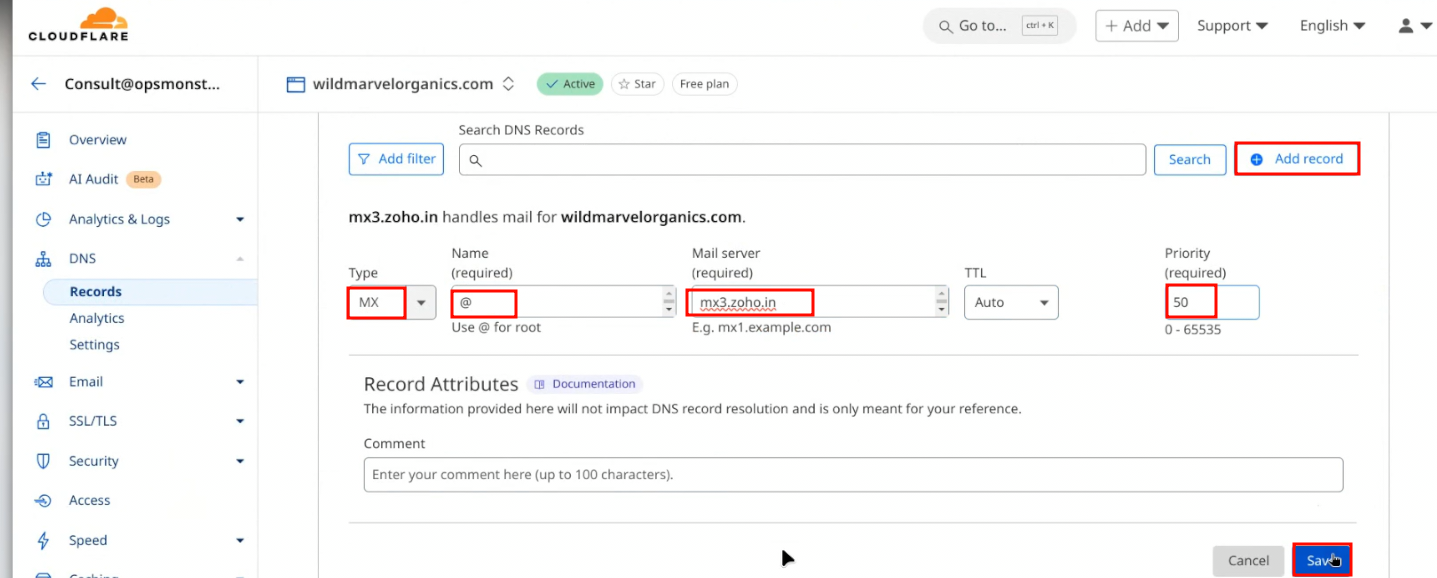Click the Overview clipboard icon
The width and height of the screenshot is (1437, 578).
43,140
